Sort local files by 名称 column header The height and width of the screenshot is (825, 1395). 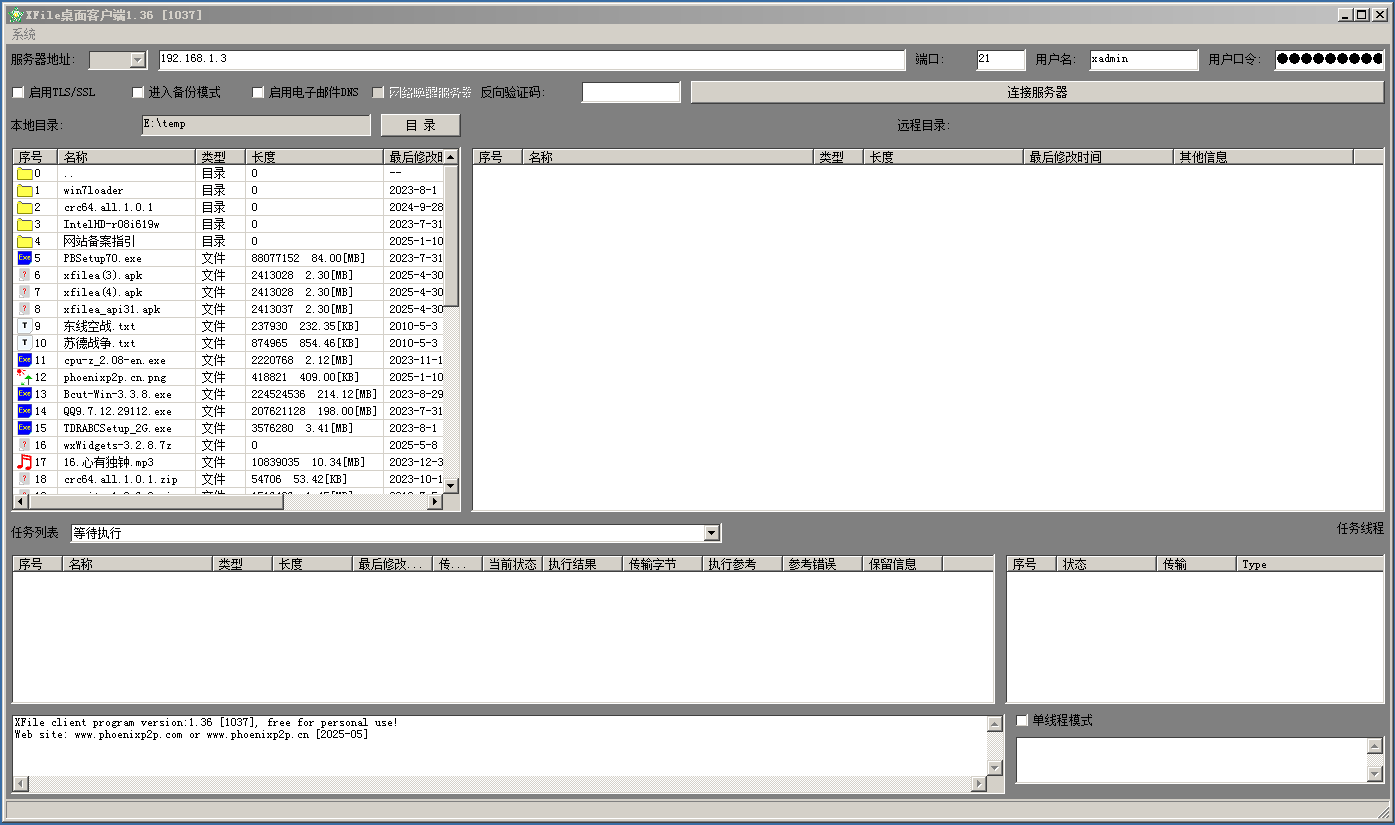point(125,157)
